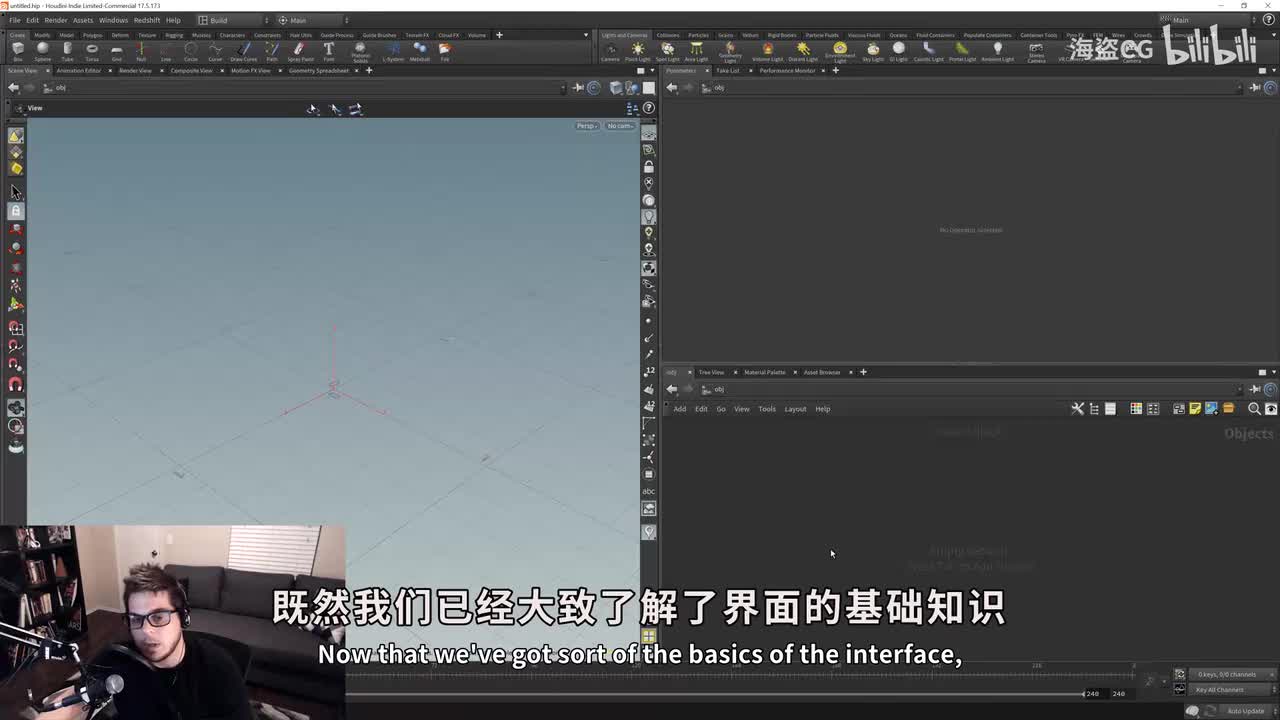This screenshot has height=720, width=1280.
Task: Select the L-System shelf tool
Action: (393, 51)
